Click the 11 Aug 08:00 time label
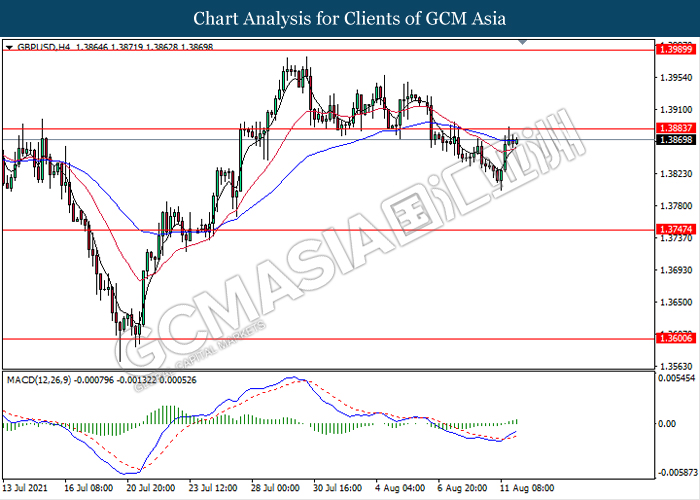The width and height of the screenshot is (700, 500). click(527, 488)
